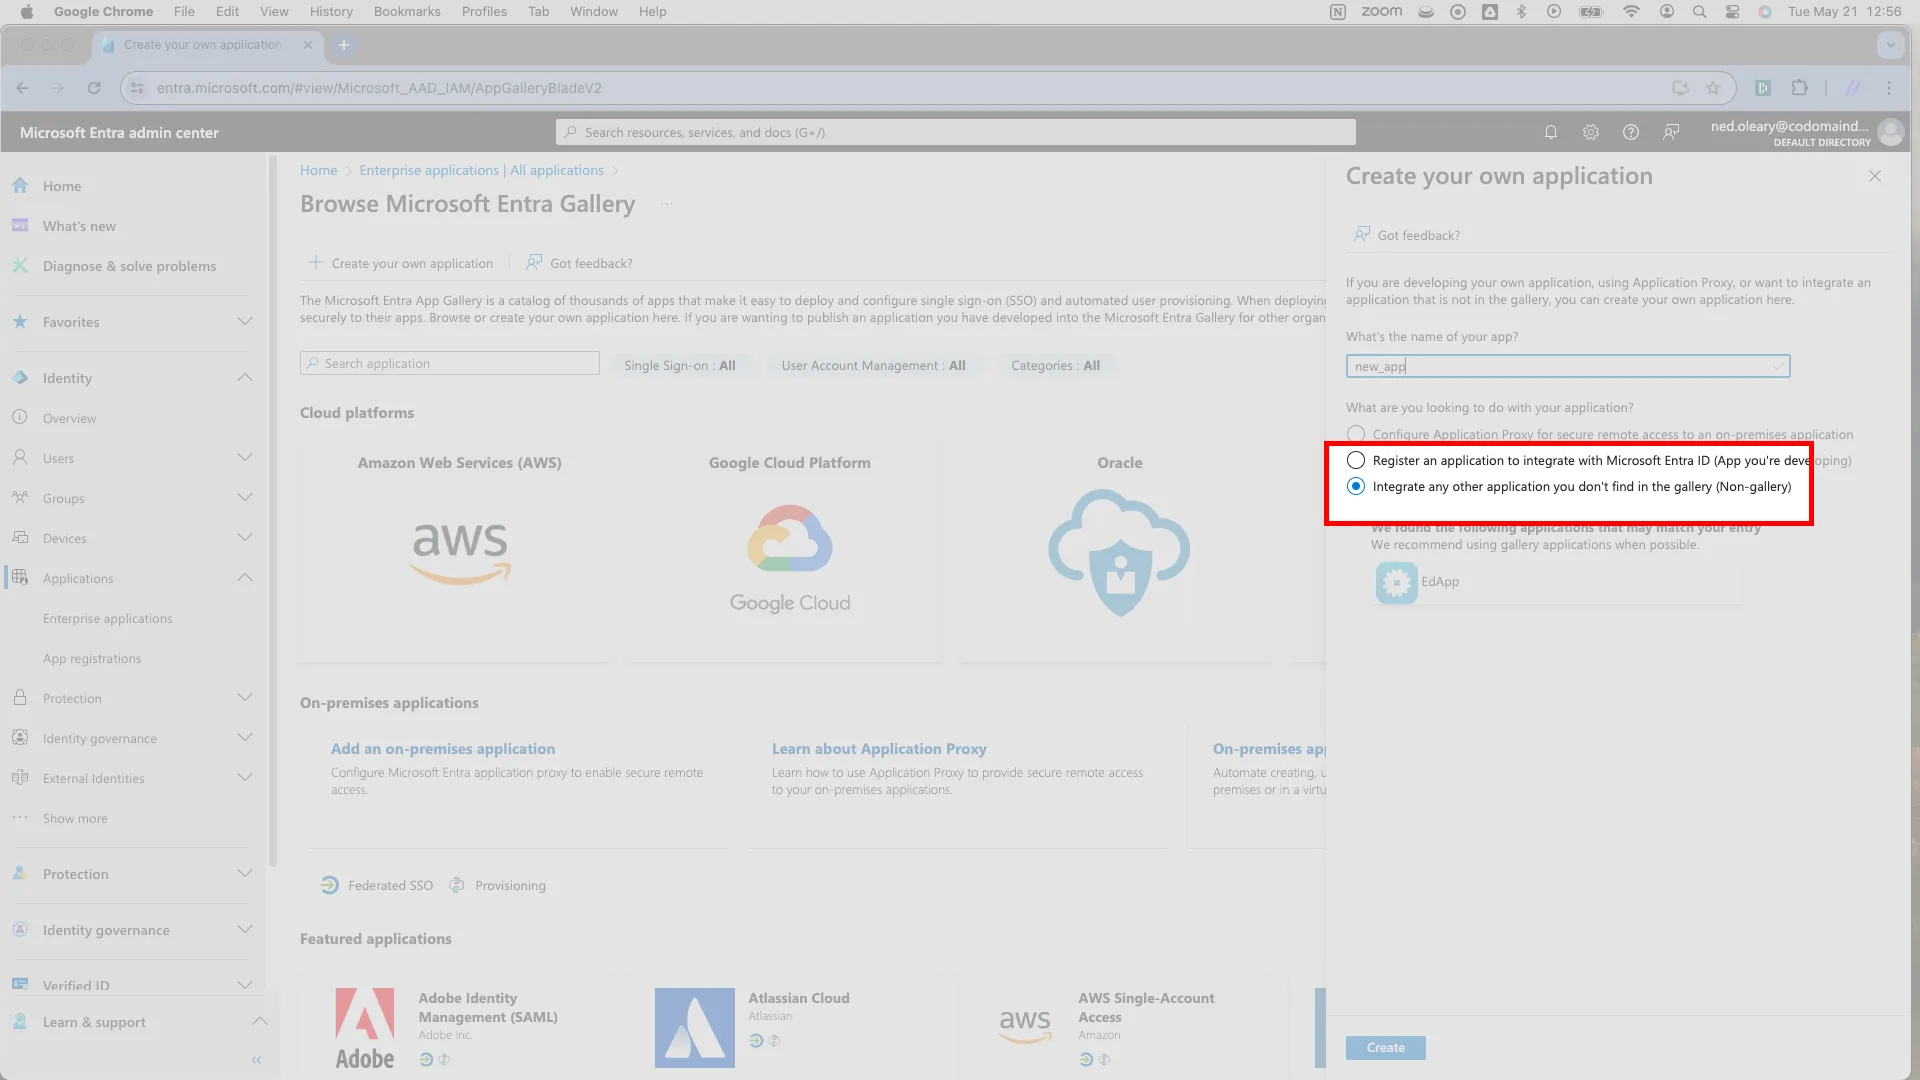Open Categories filter
This screenshot has height=1080, width=1920.
[x=1055, y=366]
